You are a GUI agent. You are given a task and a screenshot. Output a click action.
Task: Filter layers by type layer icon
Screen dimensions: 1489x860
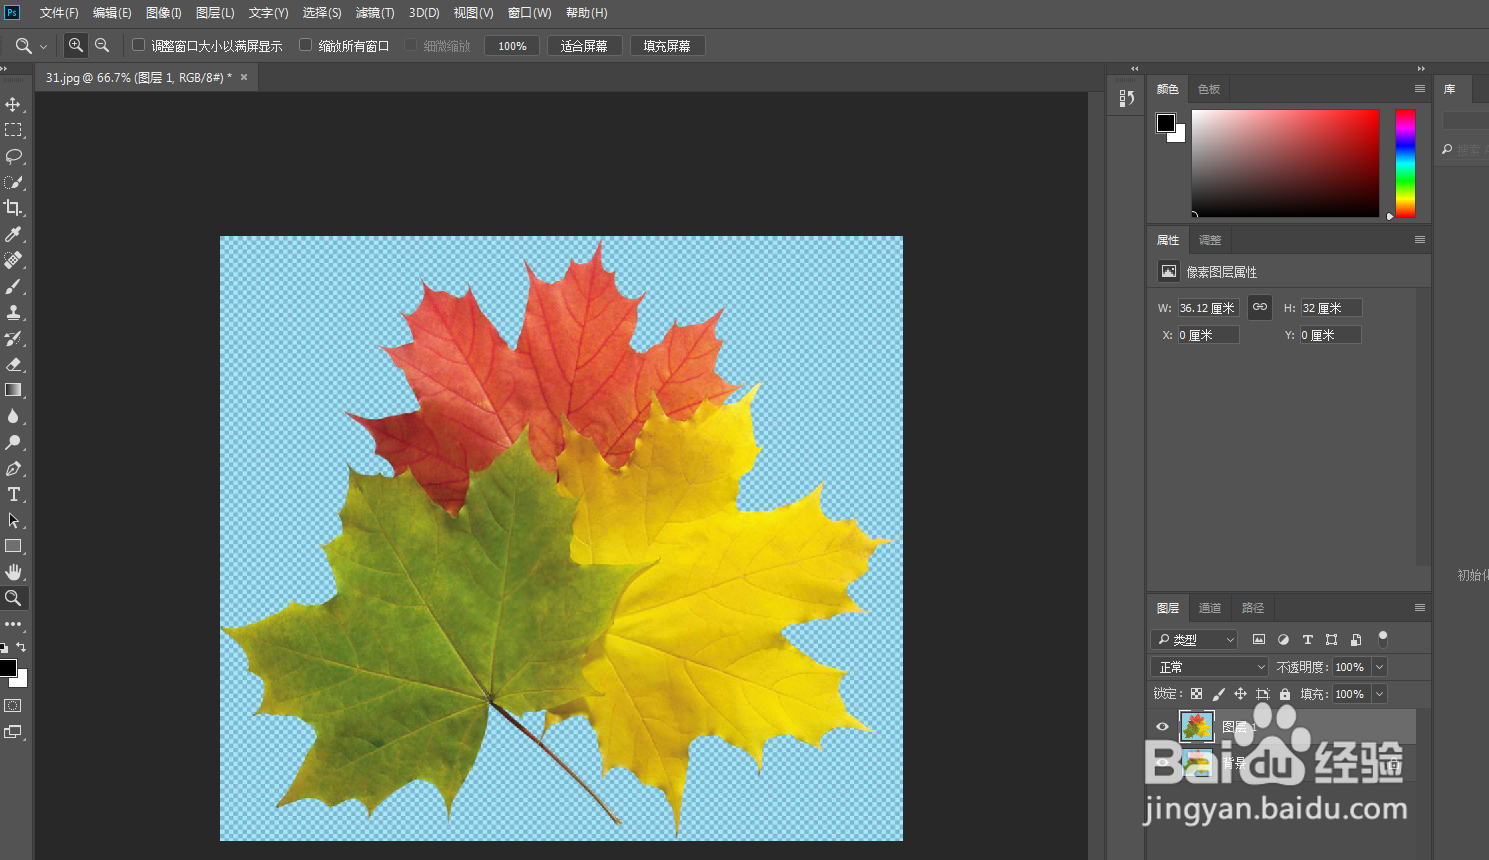coord(1307,639)
